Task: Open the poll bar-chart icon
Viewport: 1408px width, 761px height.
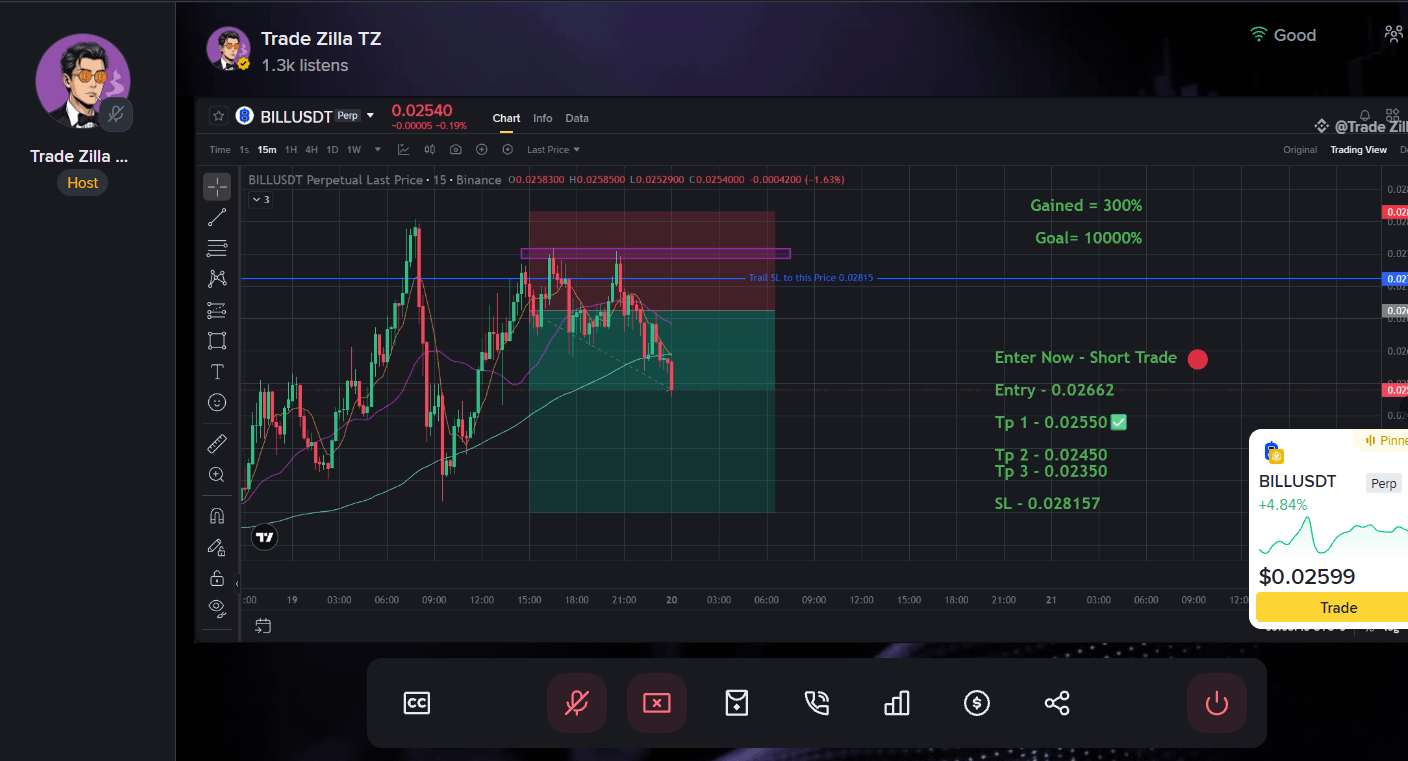Action: 897,703
